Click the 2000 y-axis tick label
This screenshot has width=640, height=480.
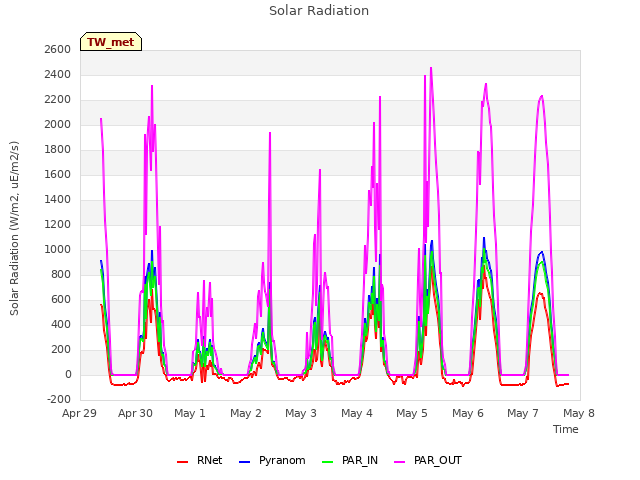click(58, 124)
